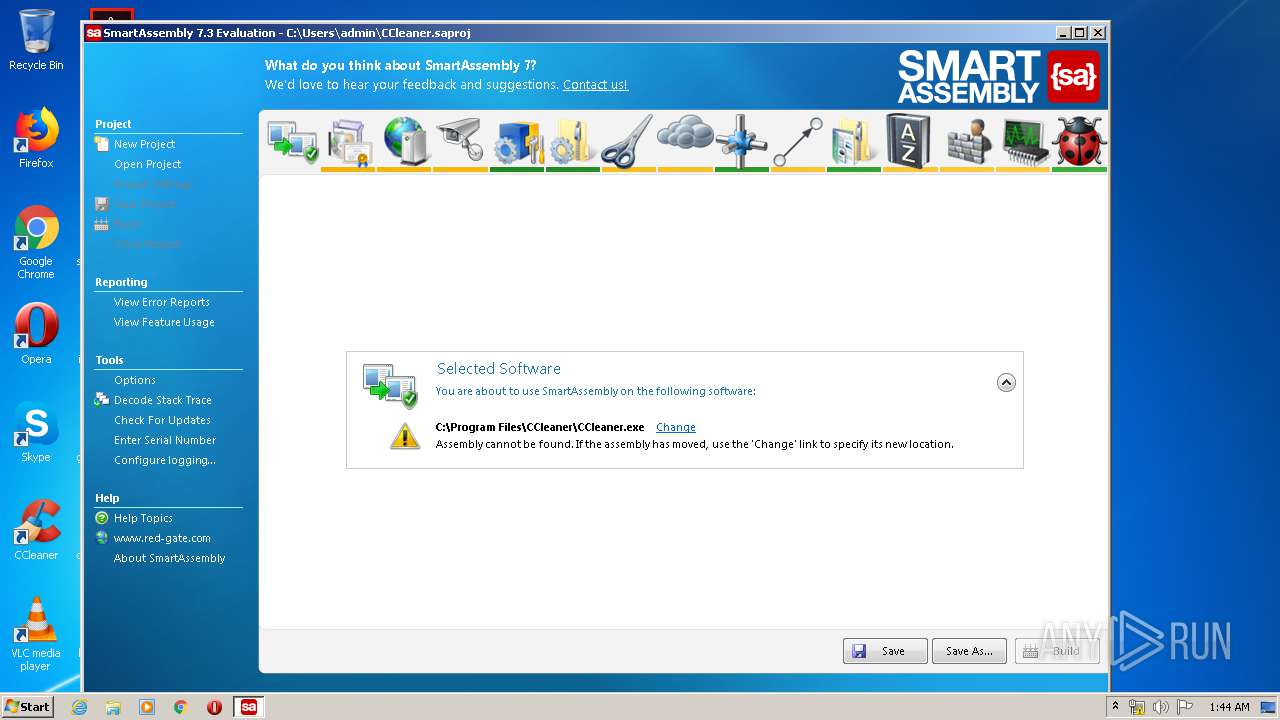Click the yellow warning triangle icon
The width and height of the screenshot is (1280, 720).
[405, 436]
